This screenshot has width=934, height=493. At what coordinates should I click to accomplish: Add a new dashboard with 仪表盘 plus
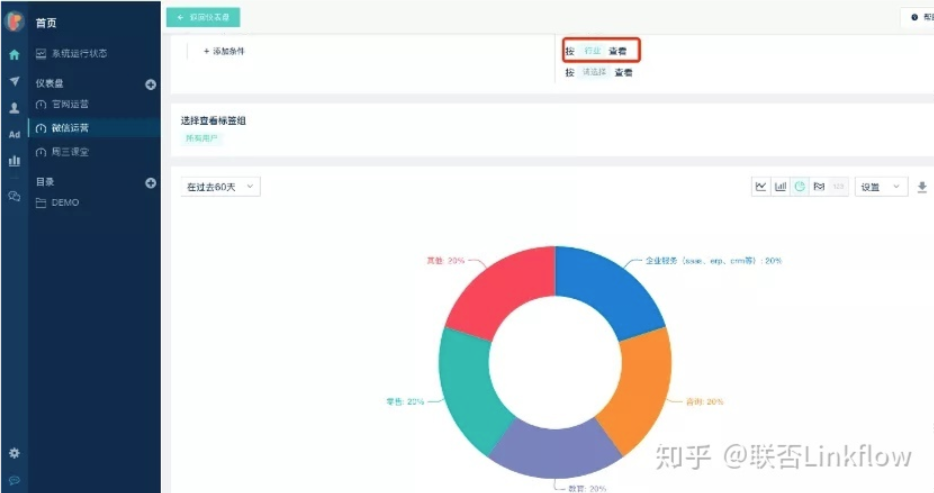click(151, 85)
